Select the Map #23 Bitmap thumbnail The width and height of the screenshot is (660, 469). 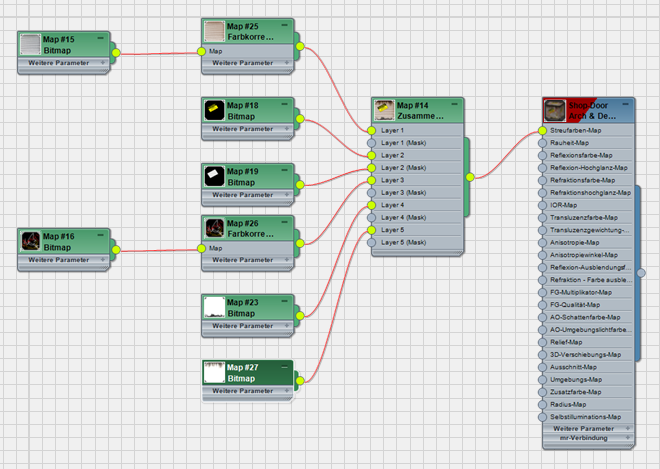pos(214,308)
